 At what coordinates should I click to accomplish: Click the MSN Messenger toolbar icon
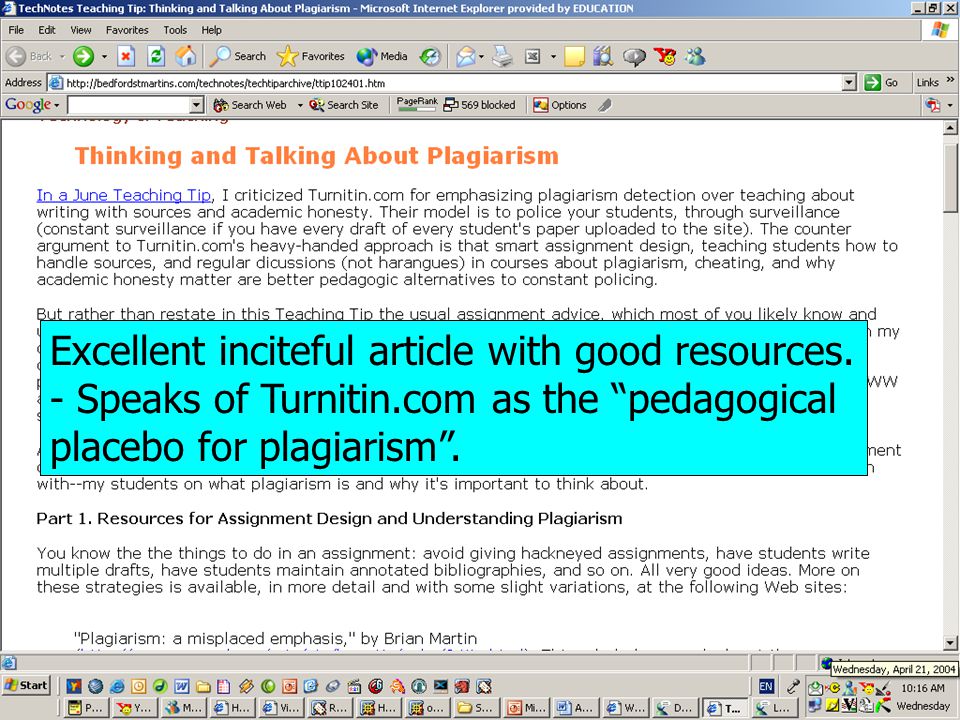click(696, 56)
